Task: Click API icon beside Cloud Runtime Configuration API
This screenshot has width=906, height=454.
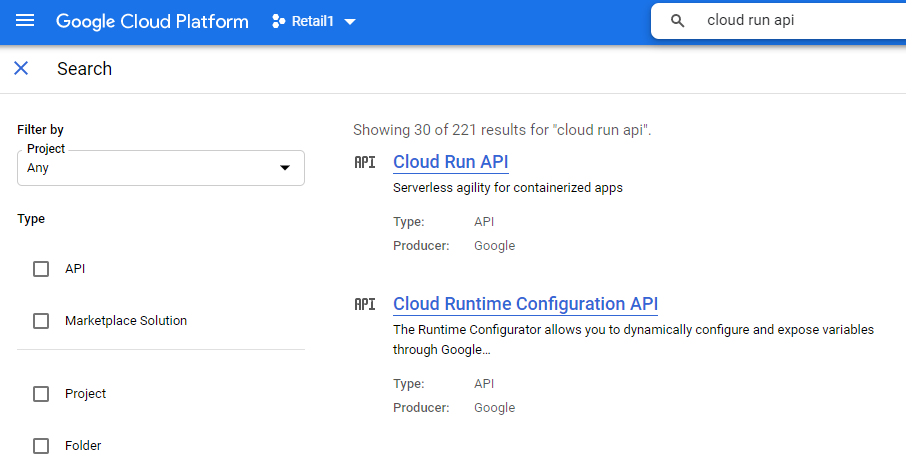Action: (365, 304)
